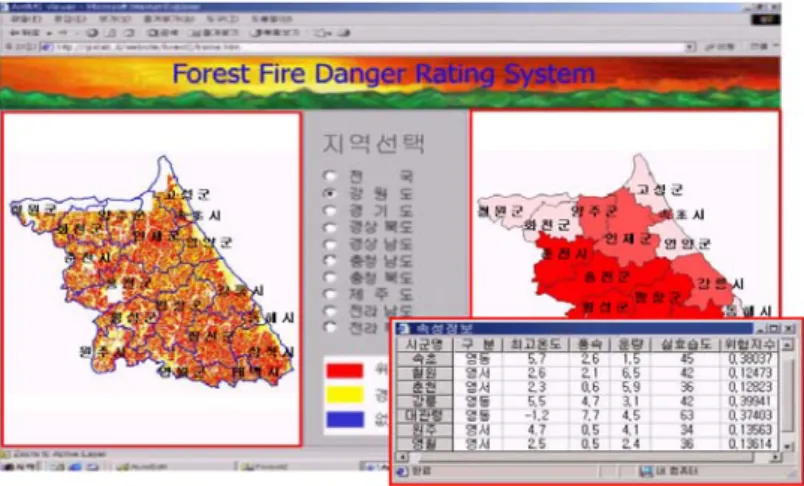The height and width of the screenshot is (486, 804).
Task: Click 화천군 region on the right map
Action: click(x=547, y=225)
